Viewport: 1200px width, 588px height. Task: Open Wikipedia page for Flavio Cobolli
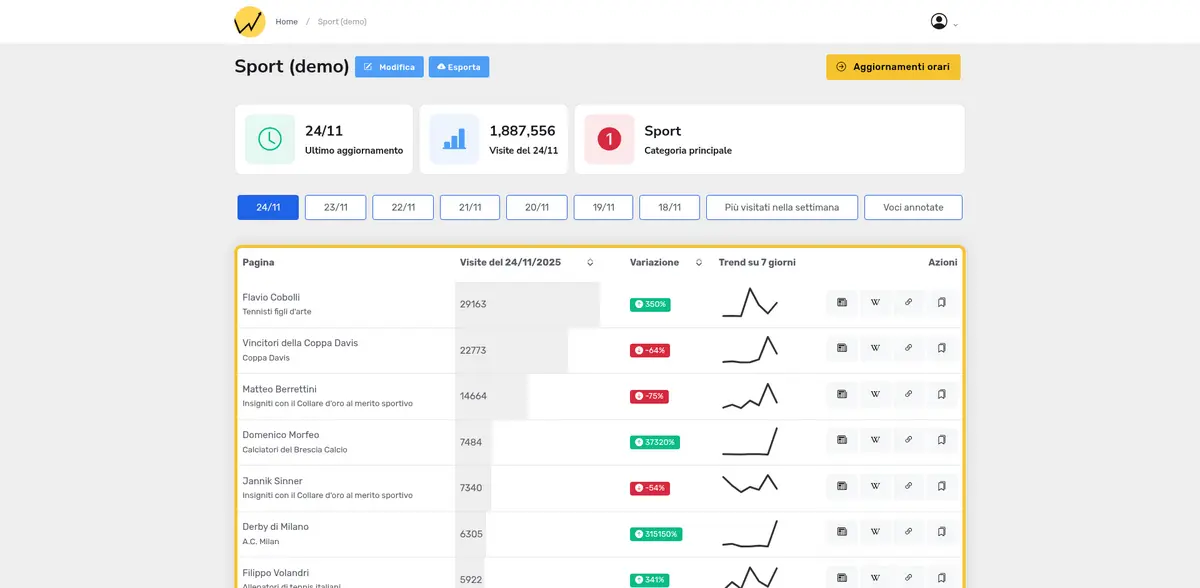coord(875,303)
